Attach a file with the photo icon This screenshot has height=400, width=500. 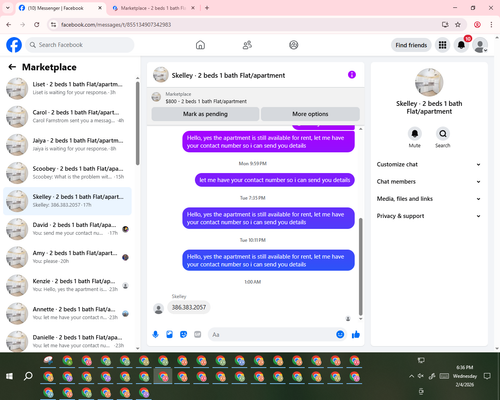point(169,334)
